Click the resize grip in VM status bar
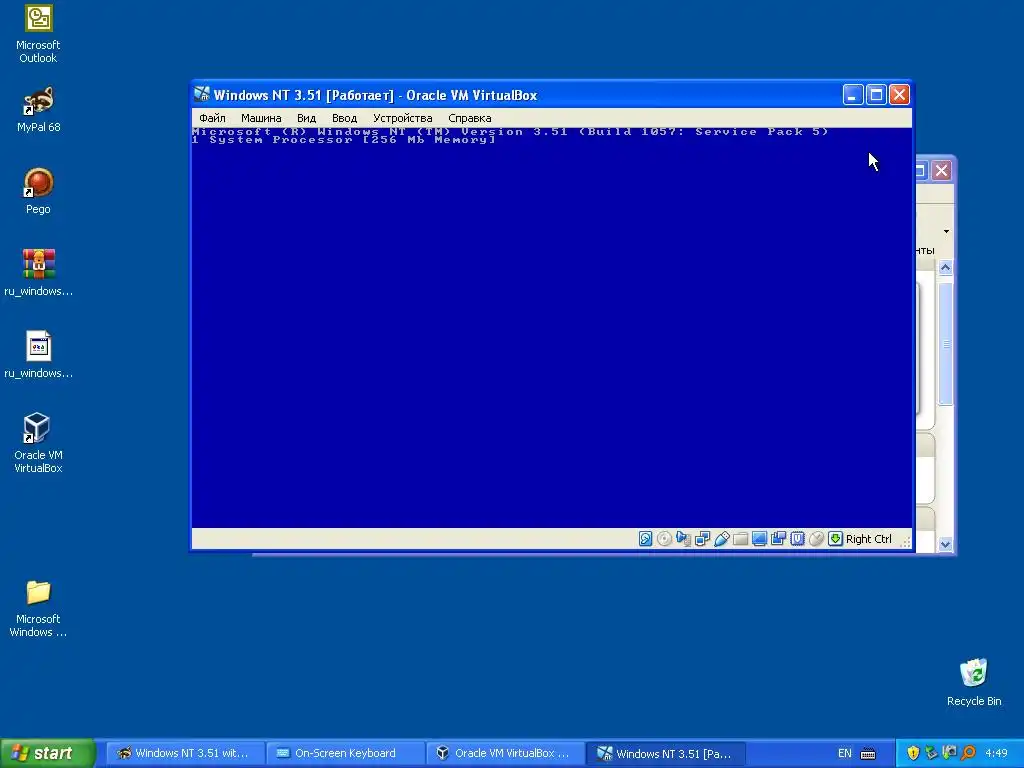 point(905,541)
